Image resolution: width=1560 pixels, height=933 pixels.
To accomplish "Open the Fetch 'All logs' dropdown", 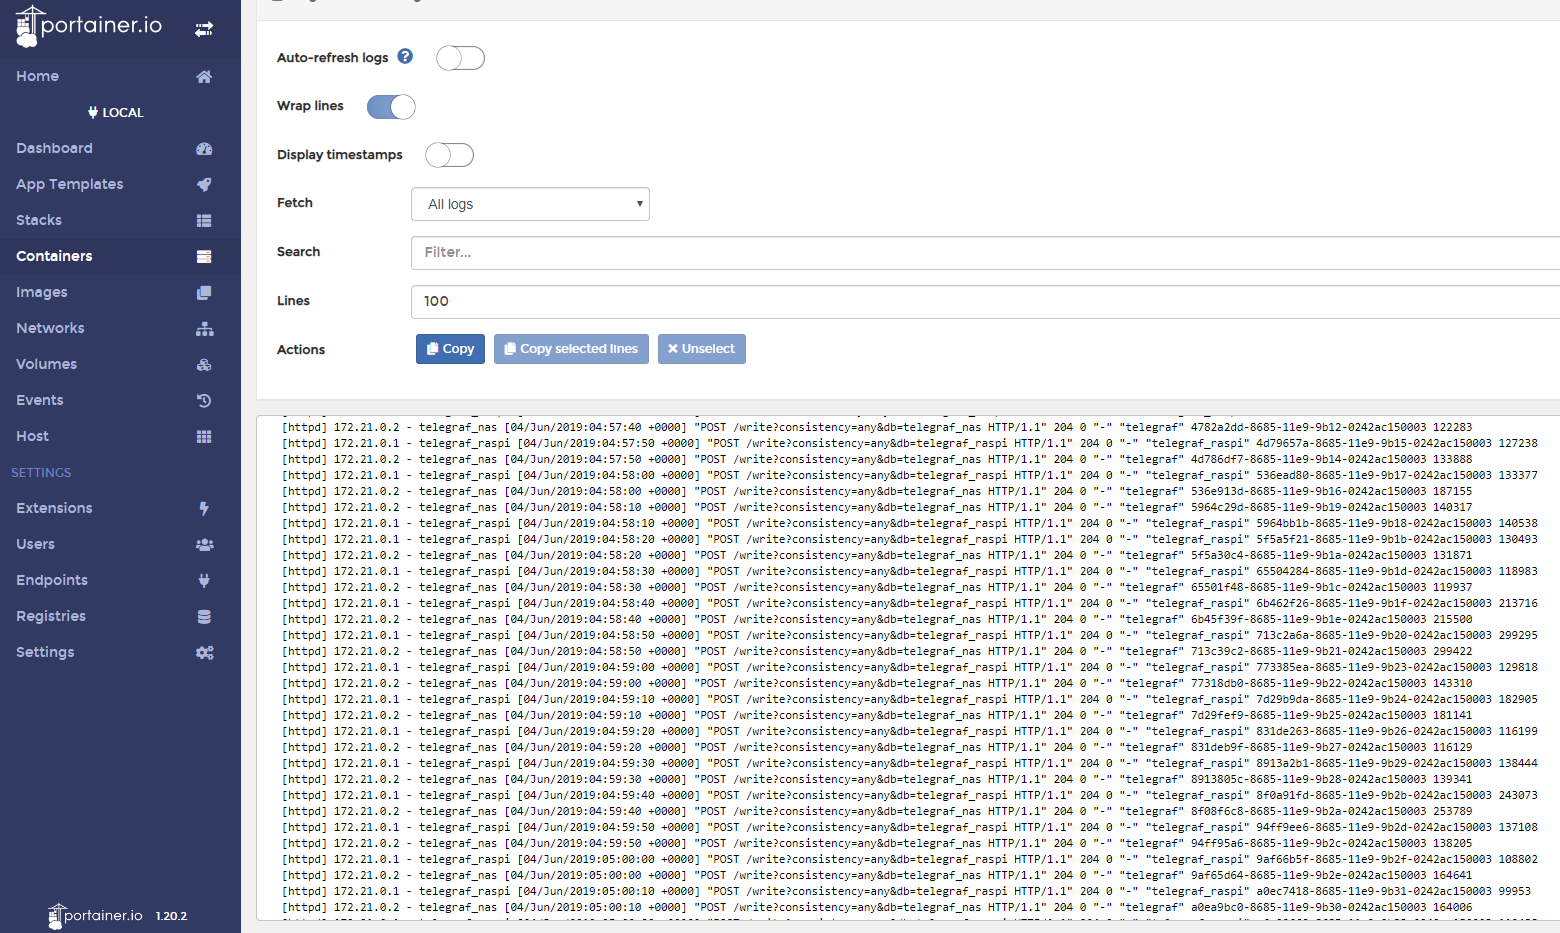I will tap(530, 204).
